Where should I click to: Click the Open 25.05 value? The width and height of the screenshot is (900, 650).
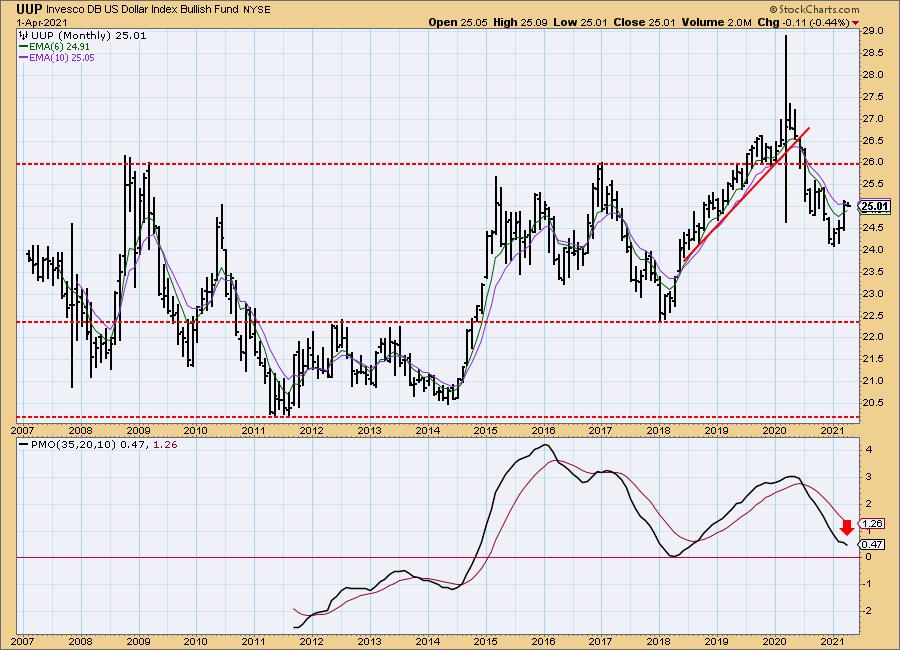458,22
